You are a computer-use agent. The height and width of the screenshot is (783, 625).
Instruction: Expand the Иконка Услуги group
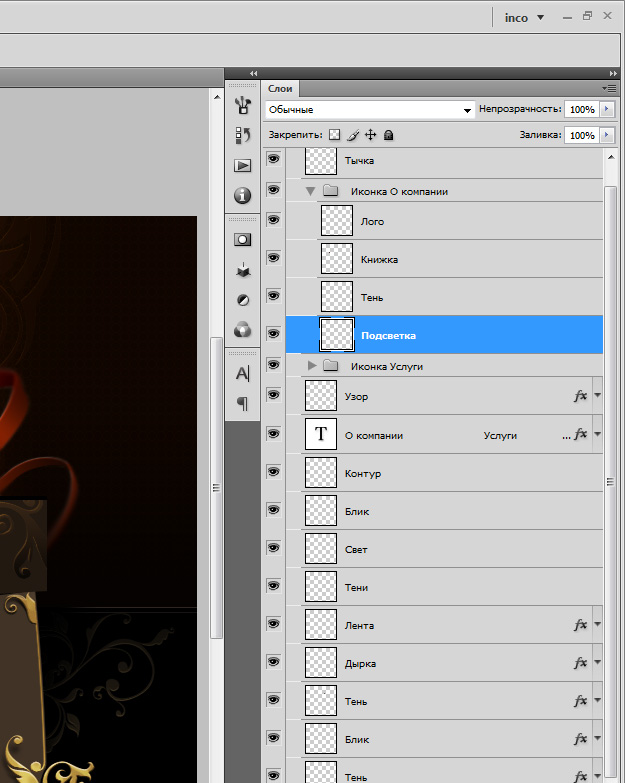pos(312,366)
